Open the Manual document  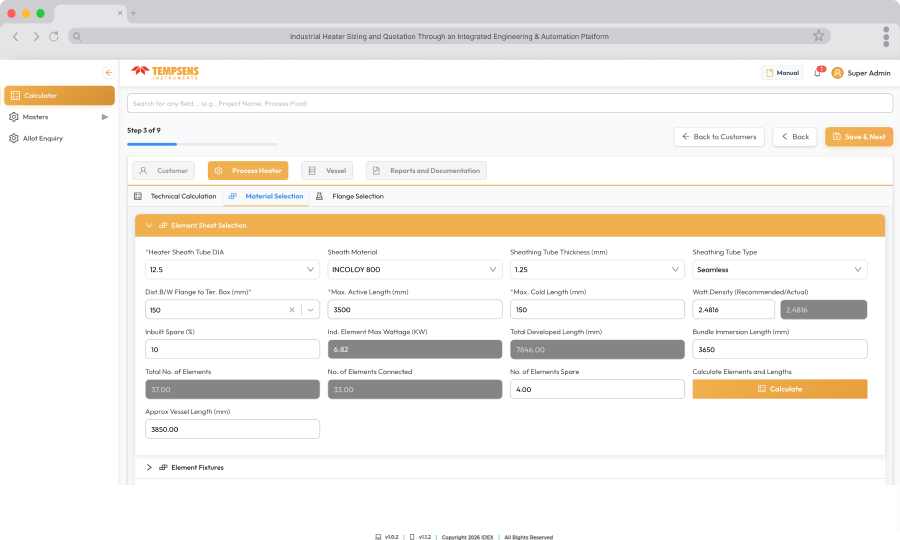(x=782, y=73)
